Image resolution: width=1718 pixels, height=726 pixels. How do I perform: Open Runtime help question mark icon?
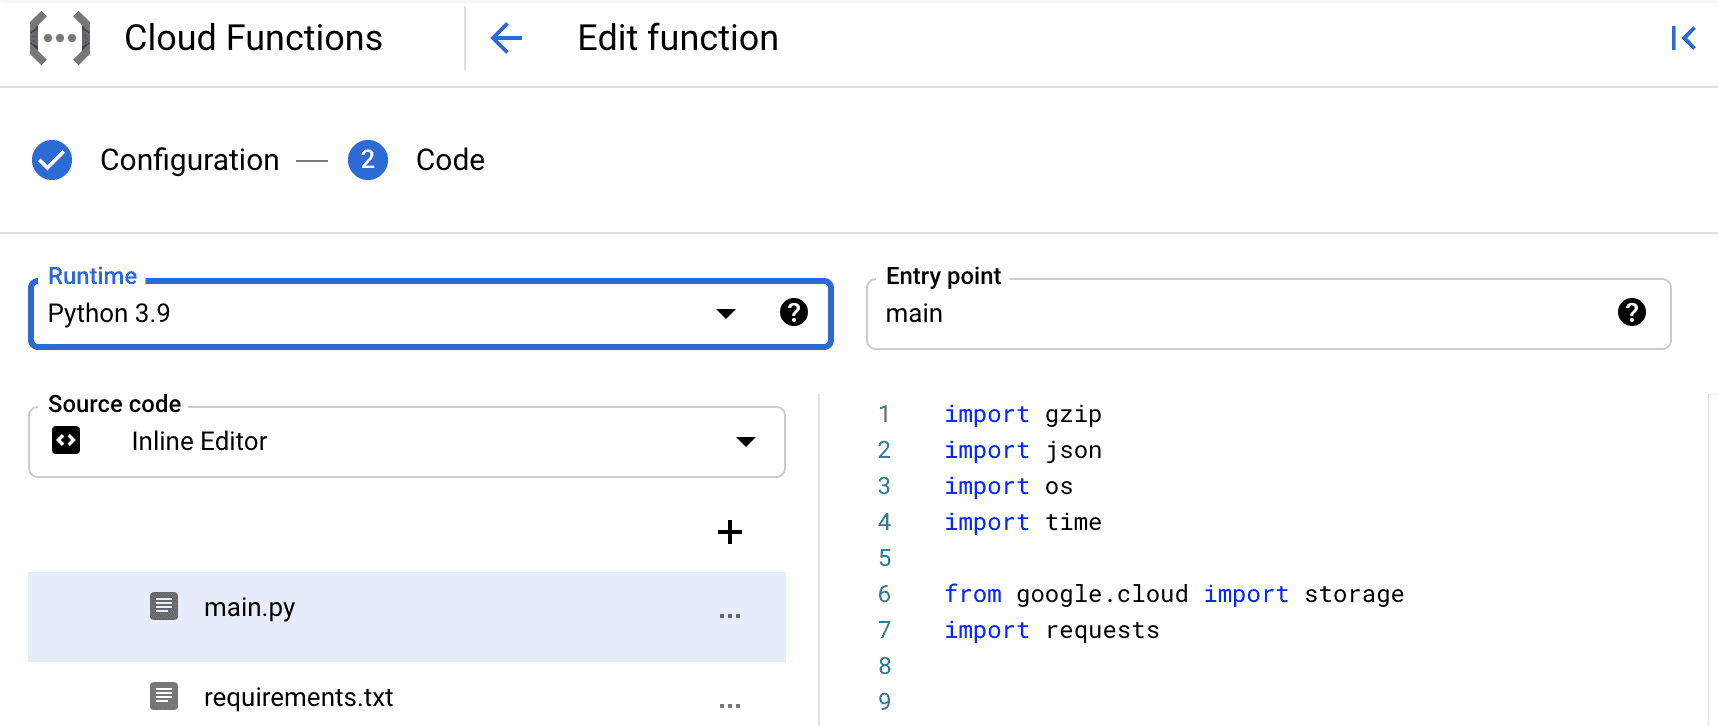(793, 313)
